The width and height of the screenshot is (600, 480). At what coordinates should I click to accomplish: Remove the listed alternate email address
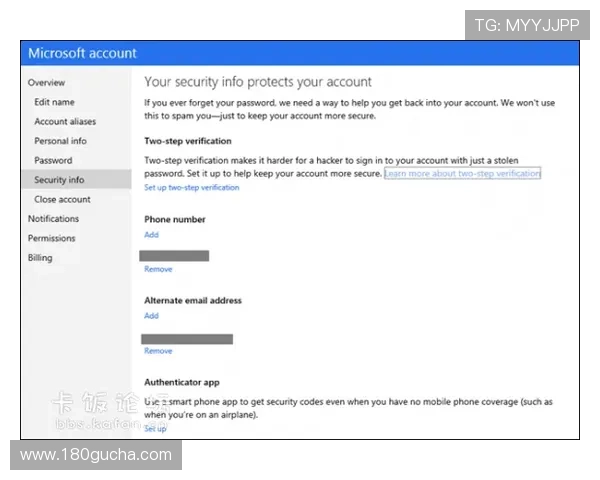coord(158,351)
